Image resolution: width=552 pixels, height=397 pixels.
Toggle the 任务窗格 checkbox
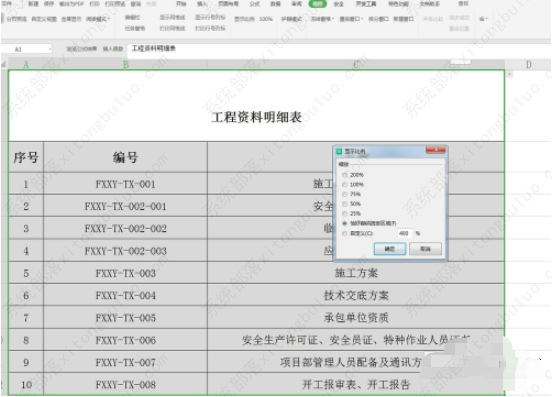click(135, 28)
